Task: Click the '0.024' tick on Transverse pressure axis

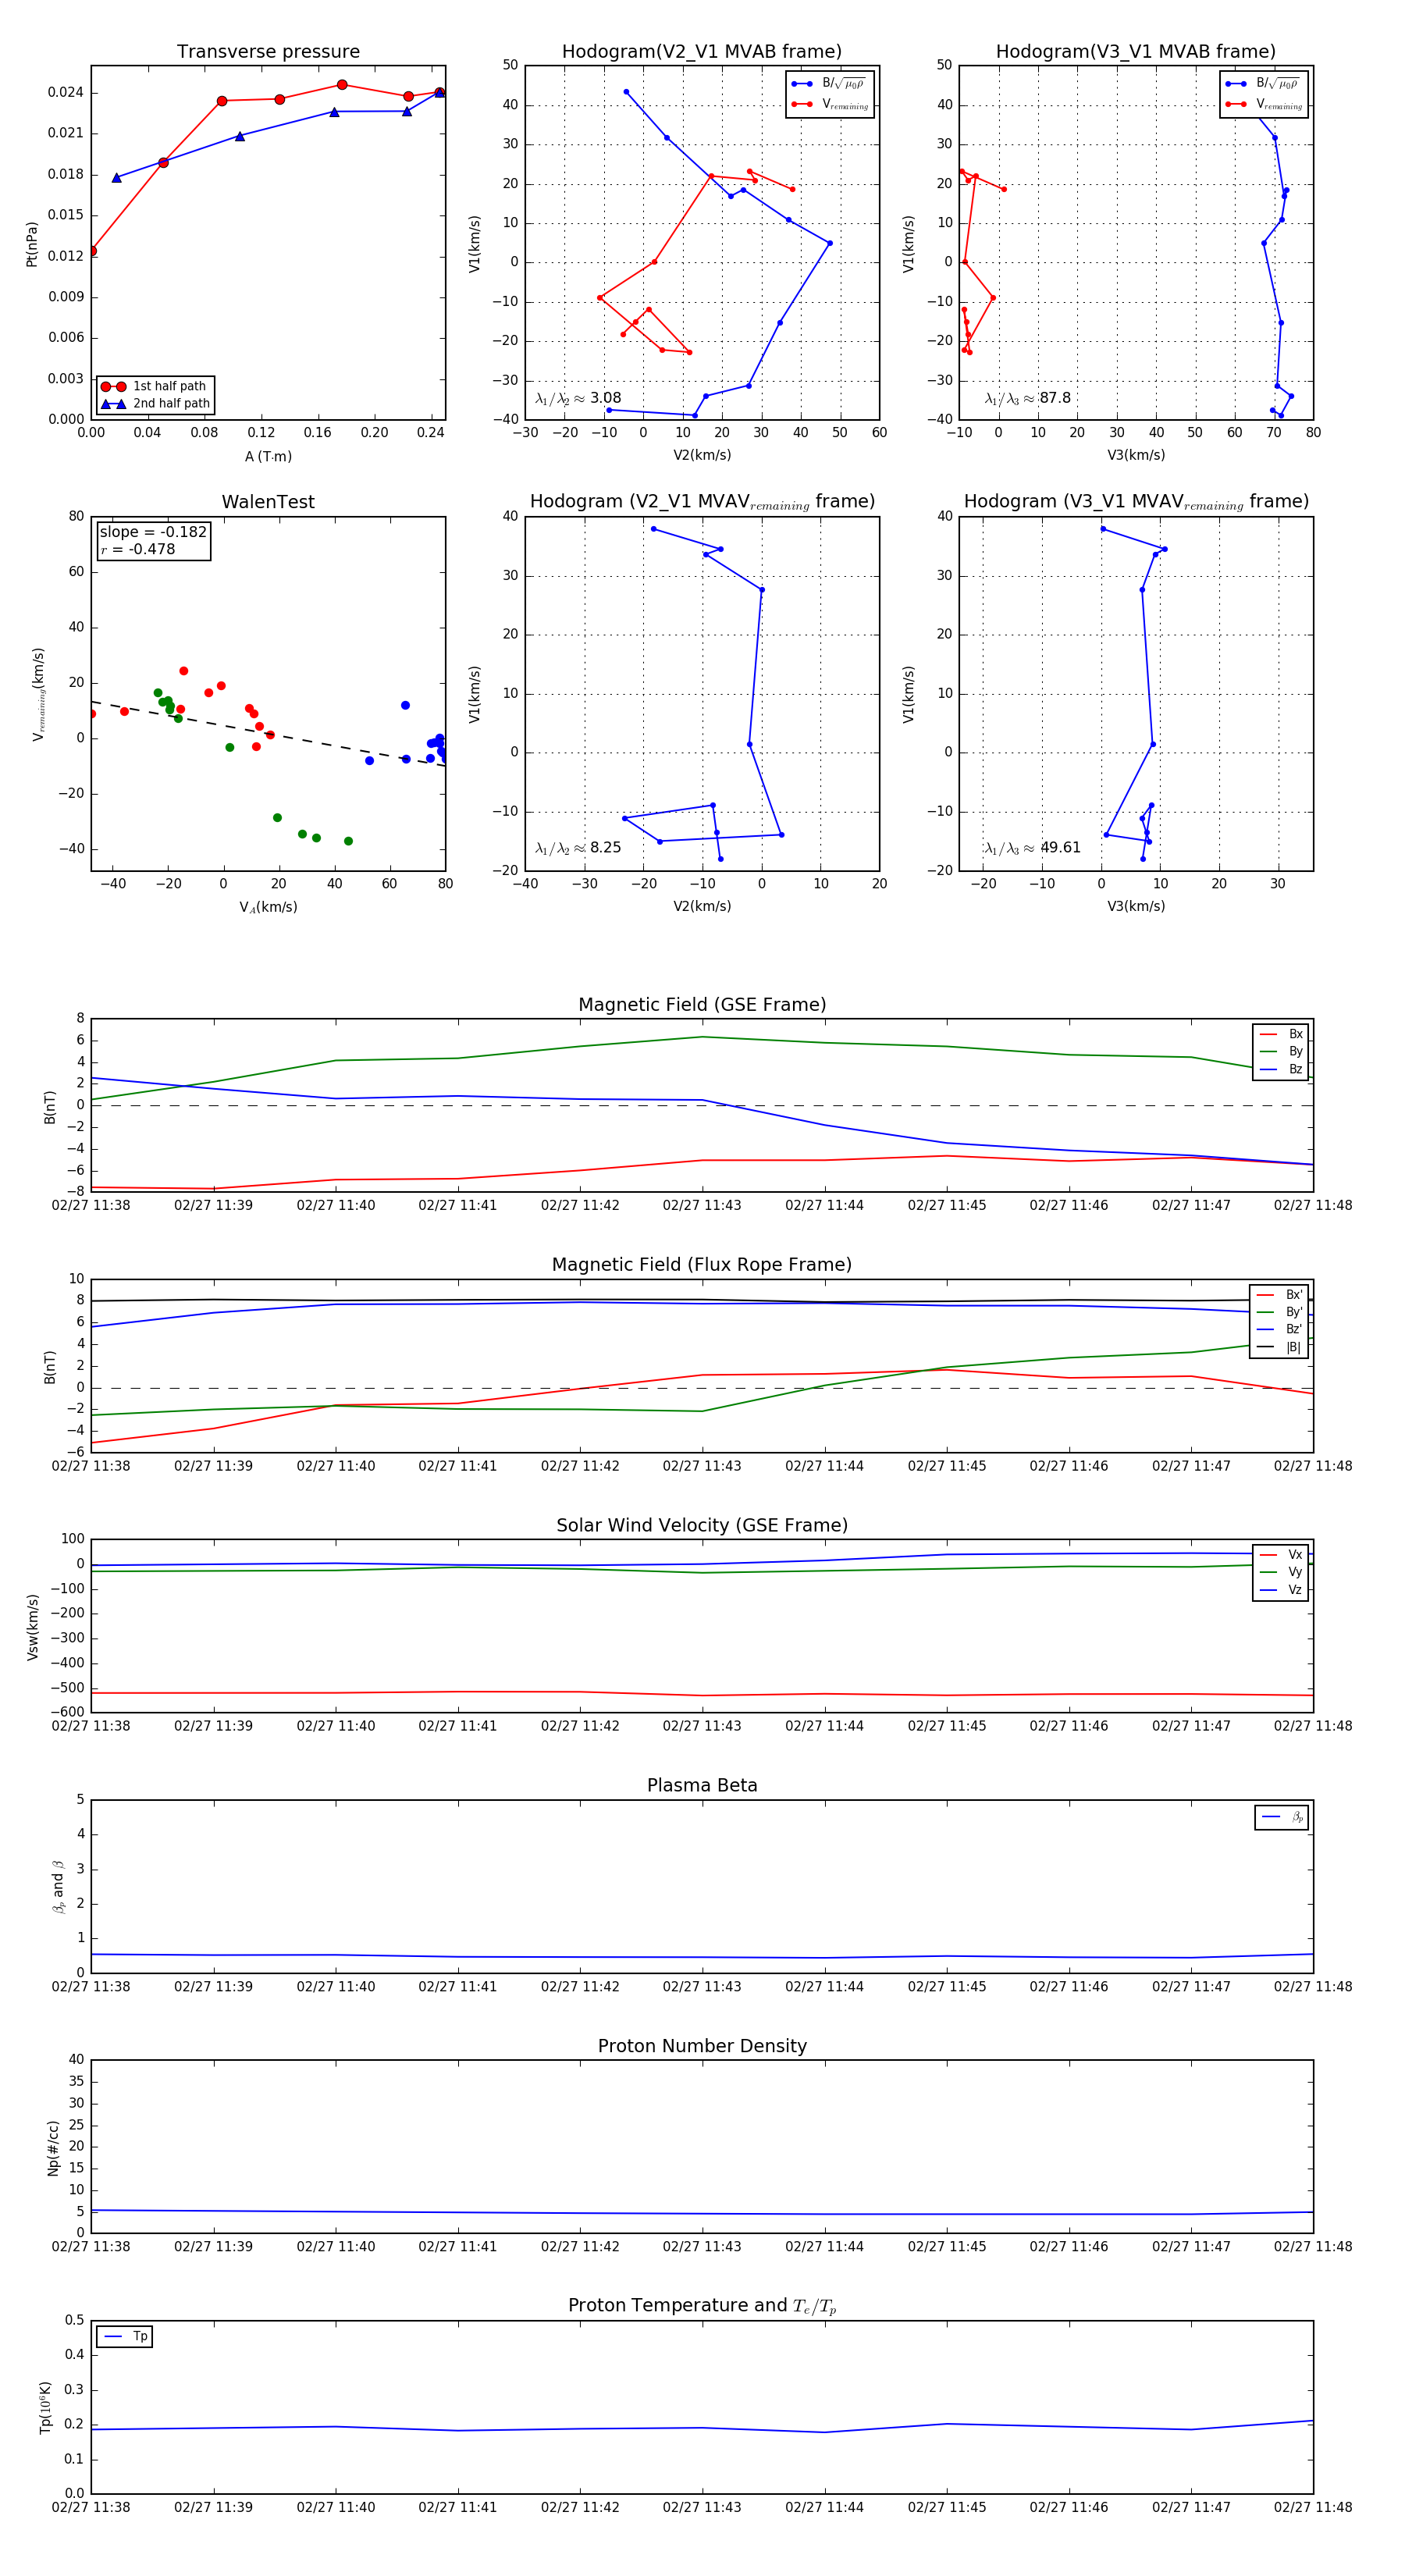Action: pos(66,93)
